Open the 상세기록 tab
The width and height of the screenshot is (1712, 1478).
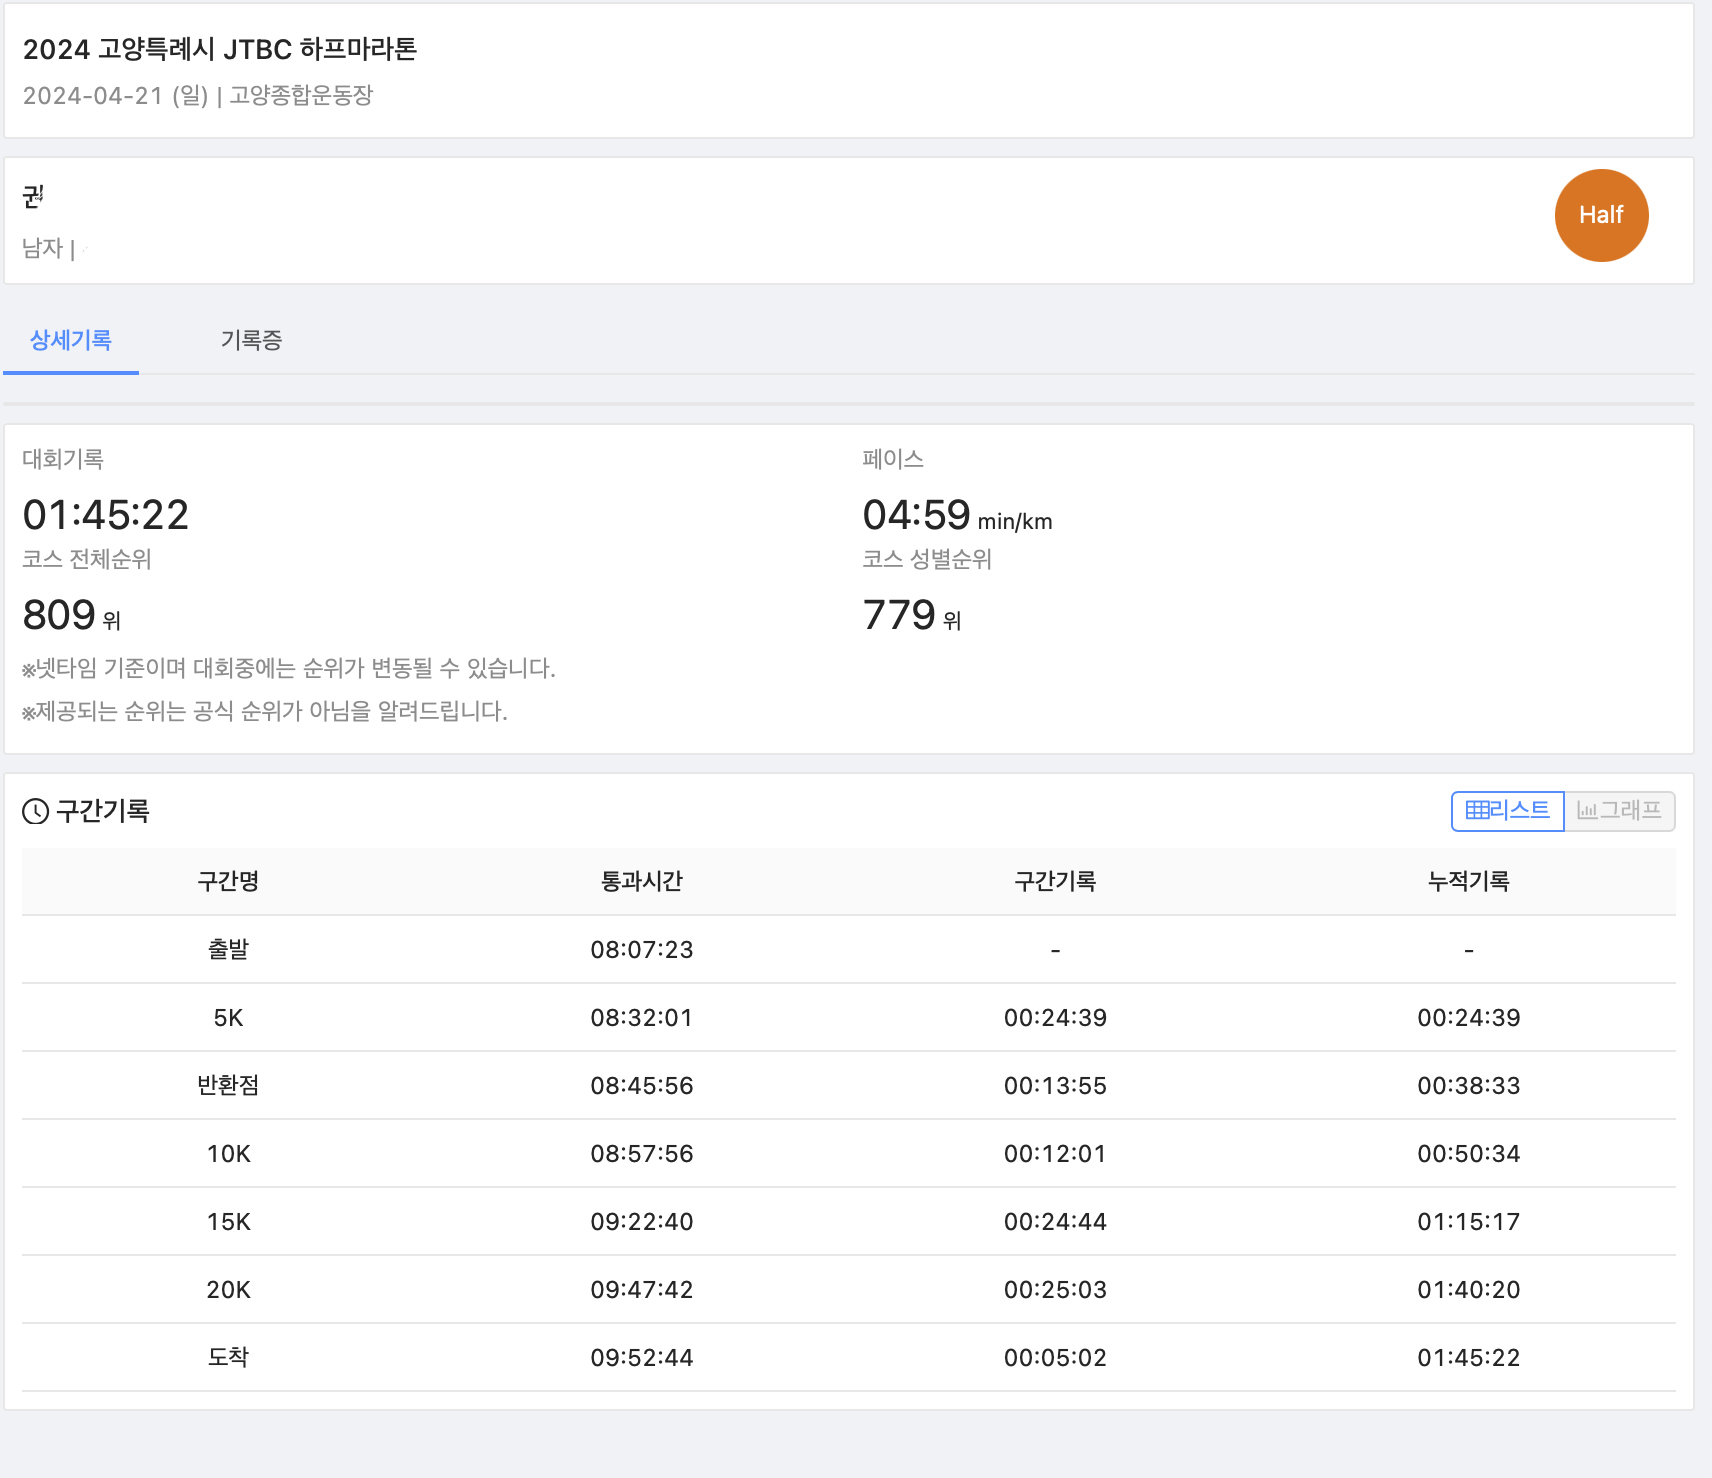(71, 340)
